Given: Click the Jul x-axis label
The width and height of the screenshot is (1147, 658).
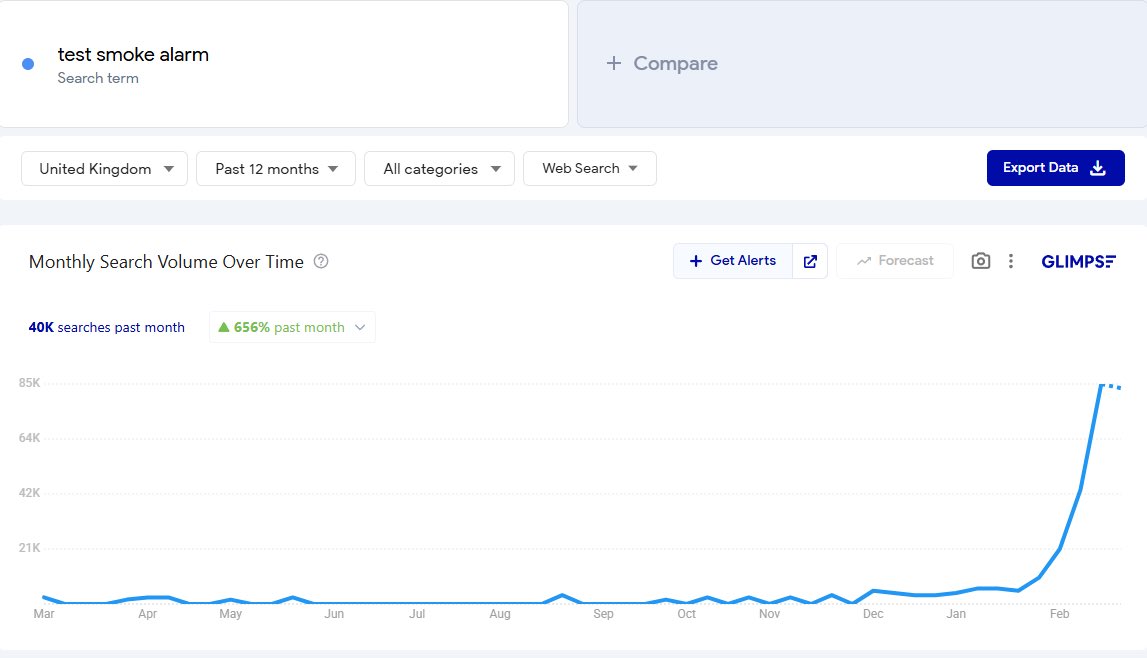Looking at the screenshot, I should click(417, 614).
